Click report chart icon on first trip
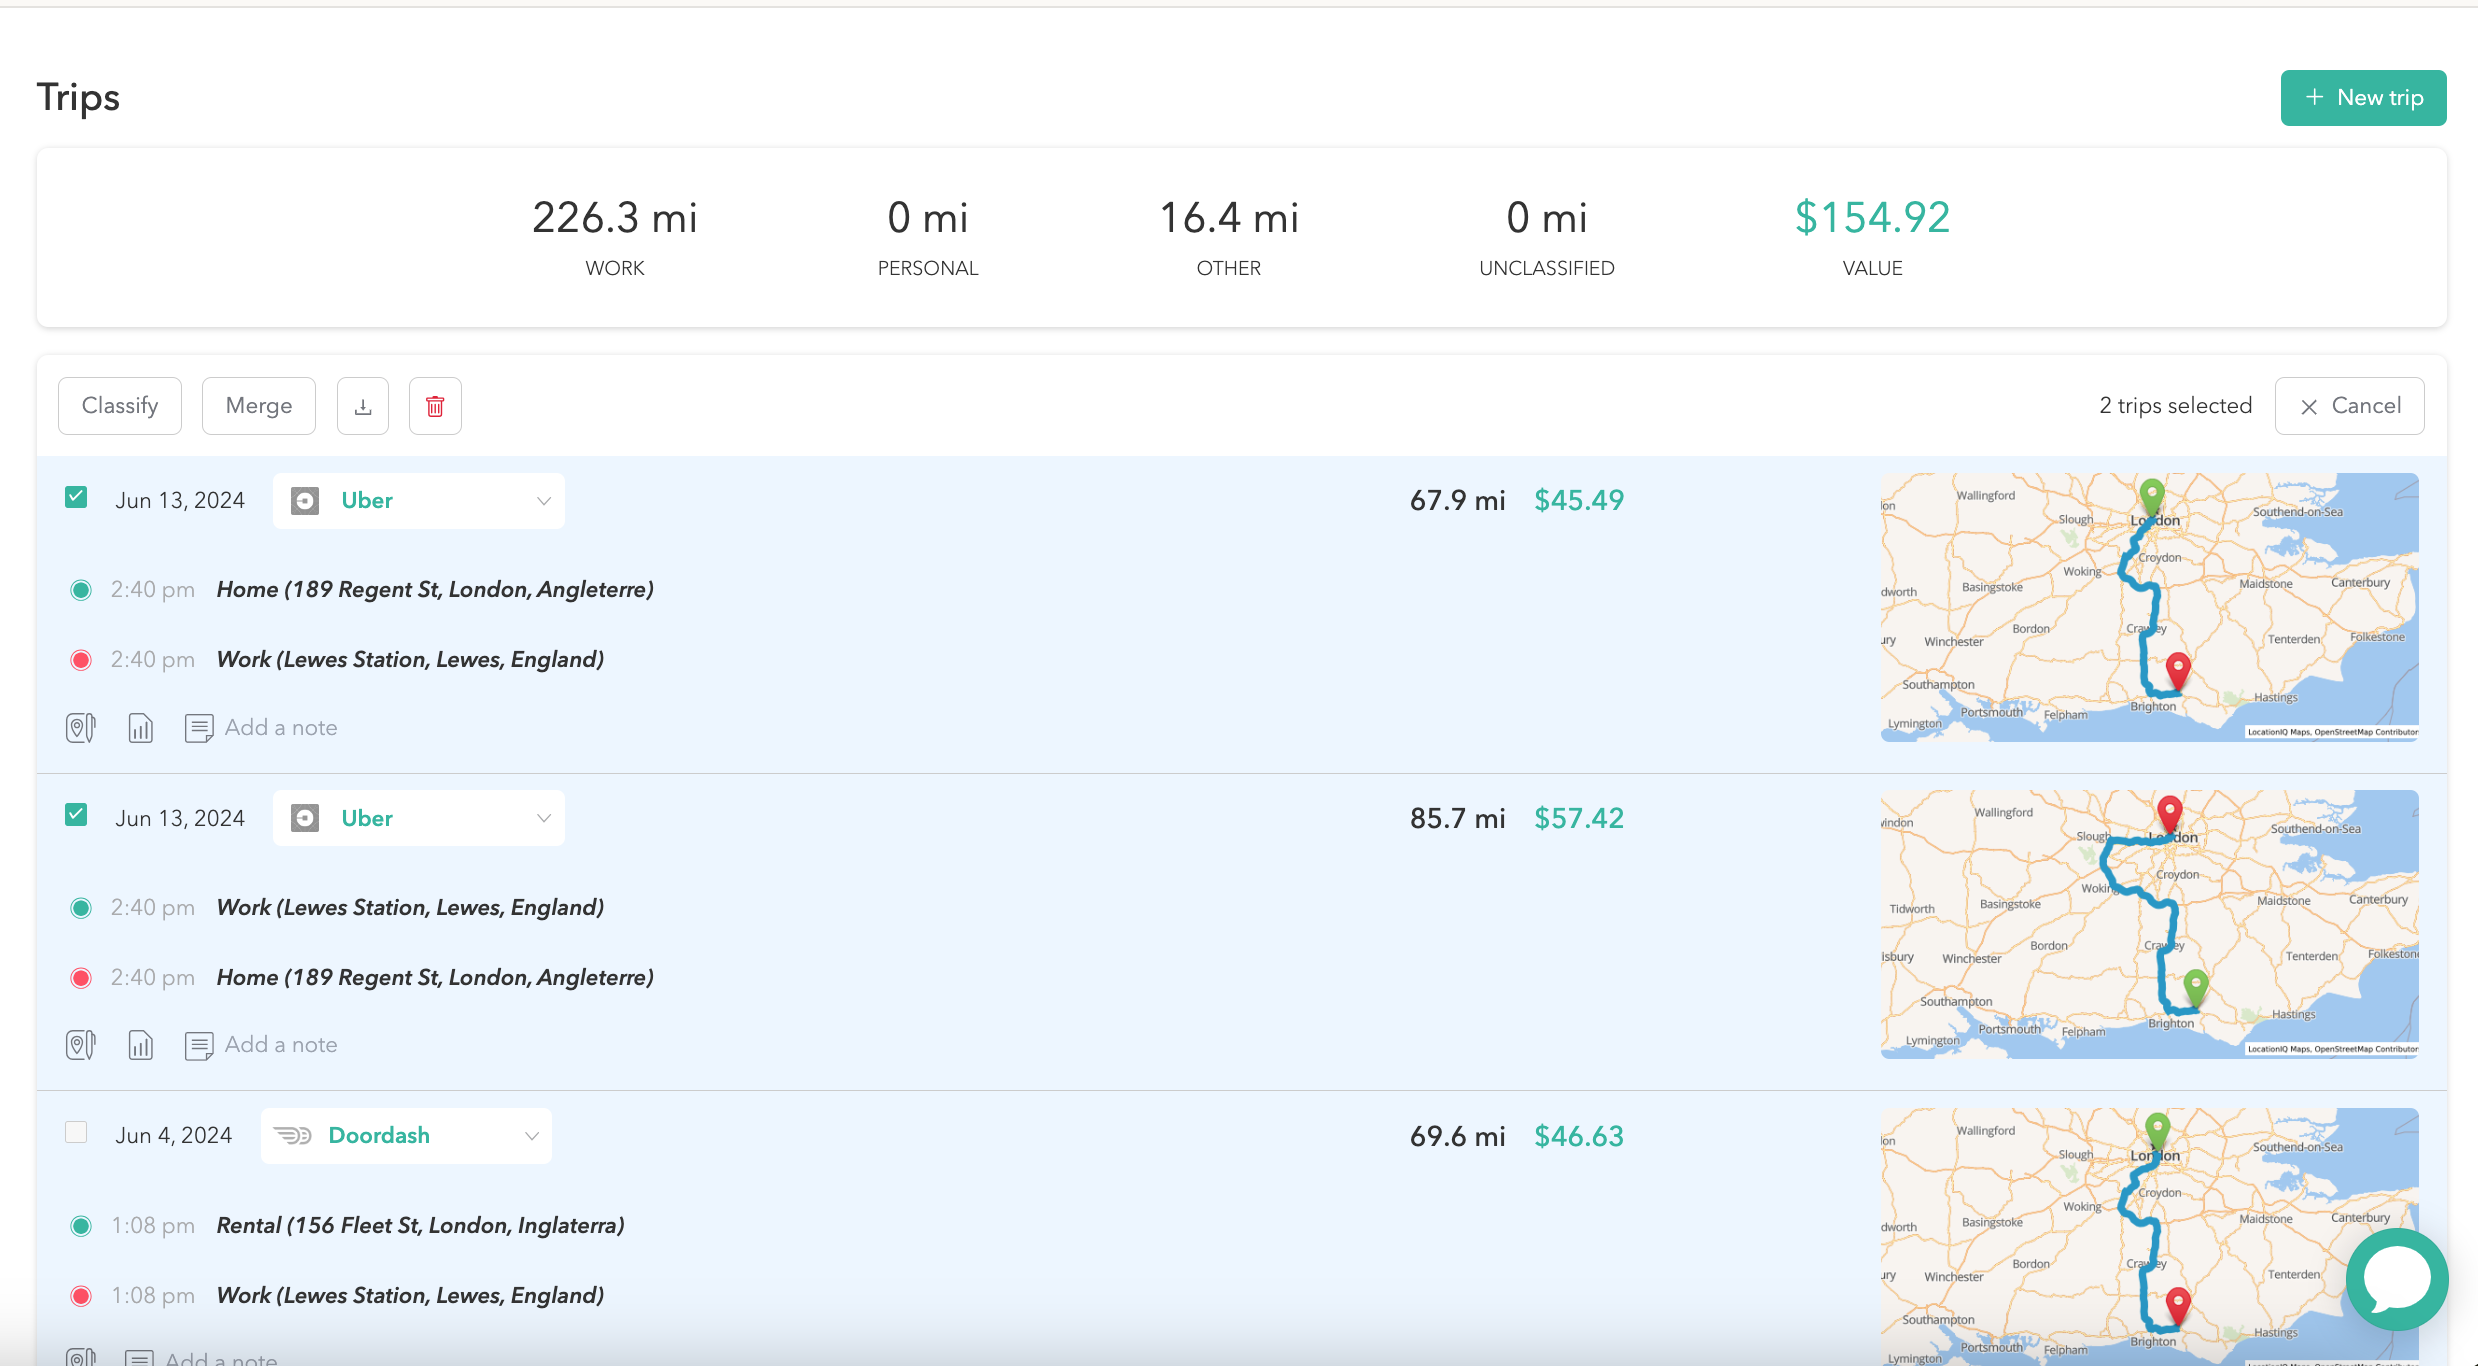 [141, 728]
